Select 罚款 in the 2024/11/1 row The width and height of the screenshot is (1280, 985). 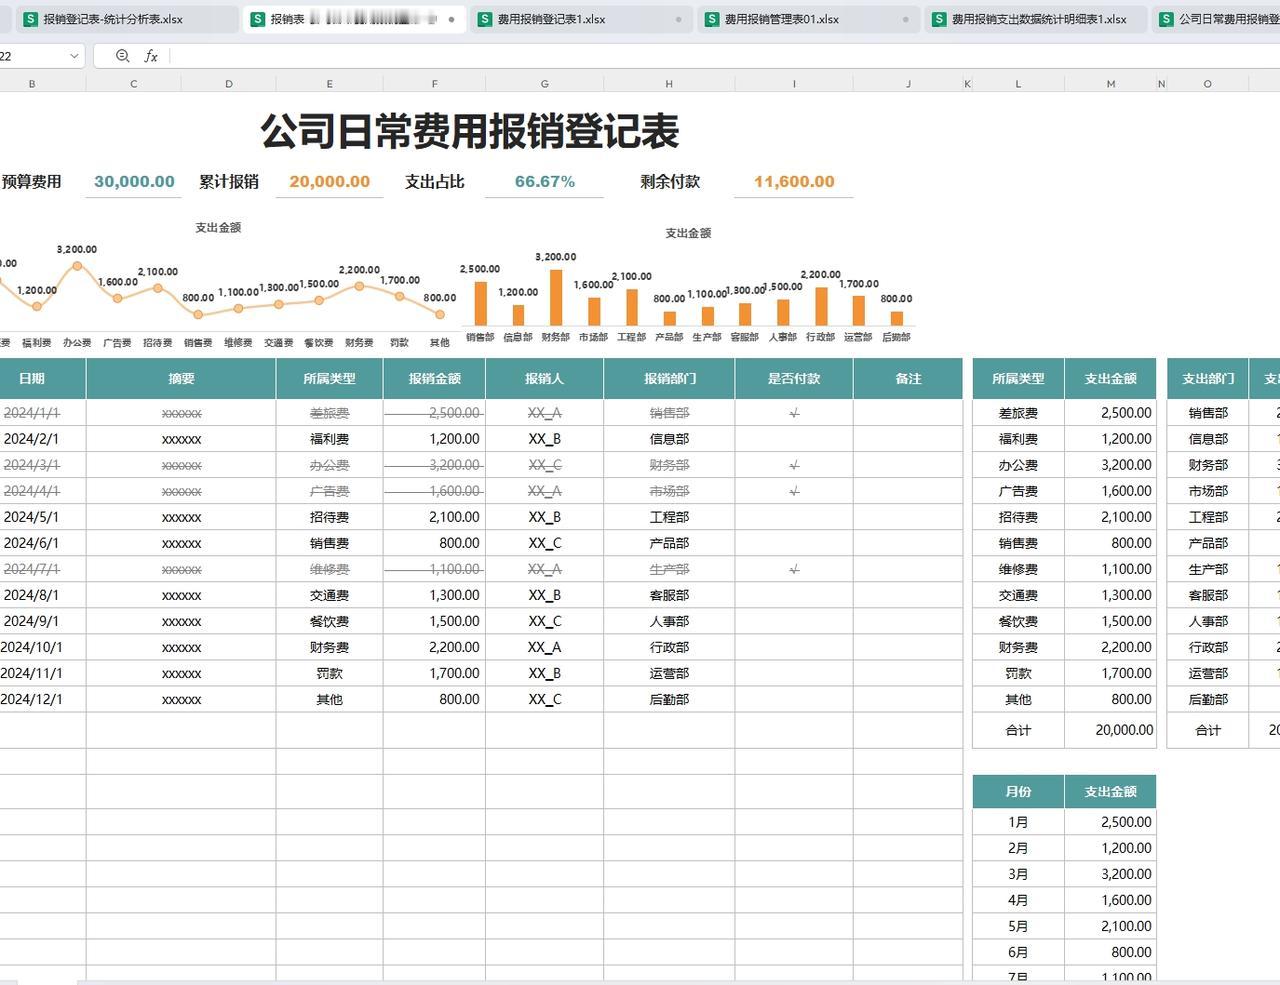(x=329, y=674)
